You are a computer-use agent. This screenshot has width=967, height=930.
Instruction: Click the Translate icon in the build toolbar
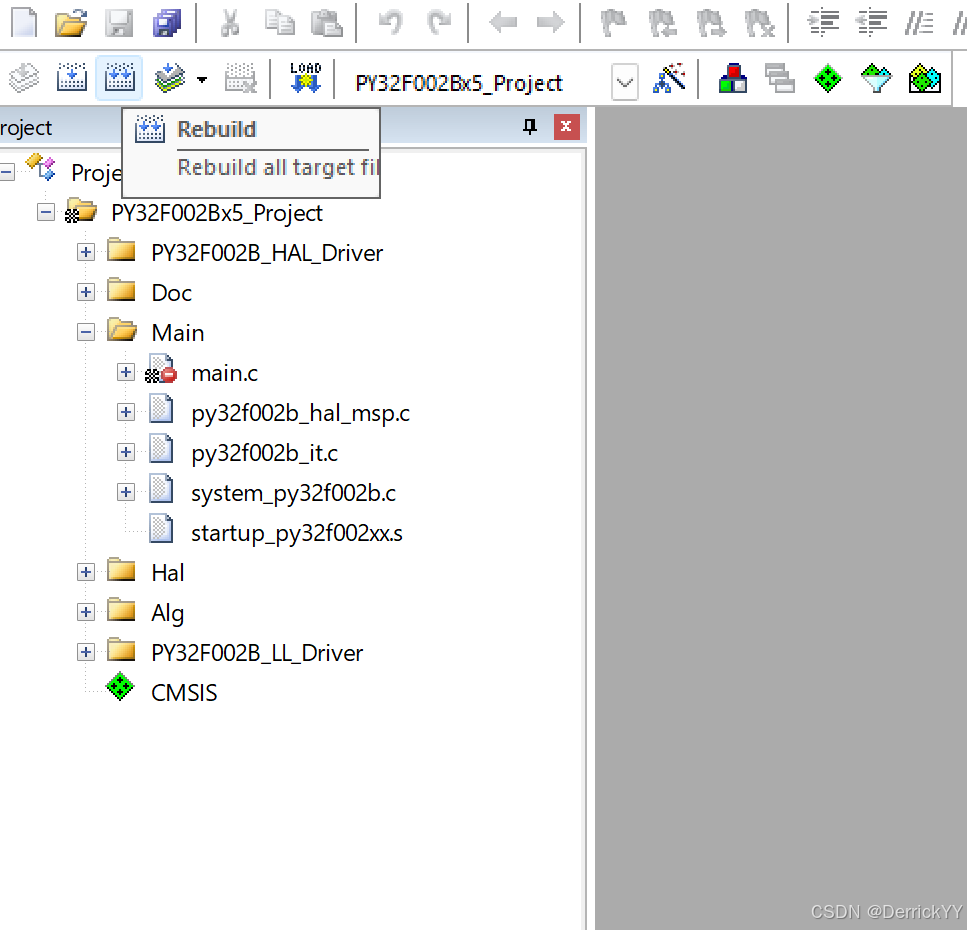click(x=24, y=78)
